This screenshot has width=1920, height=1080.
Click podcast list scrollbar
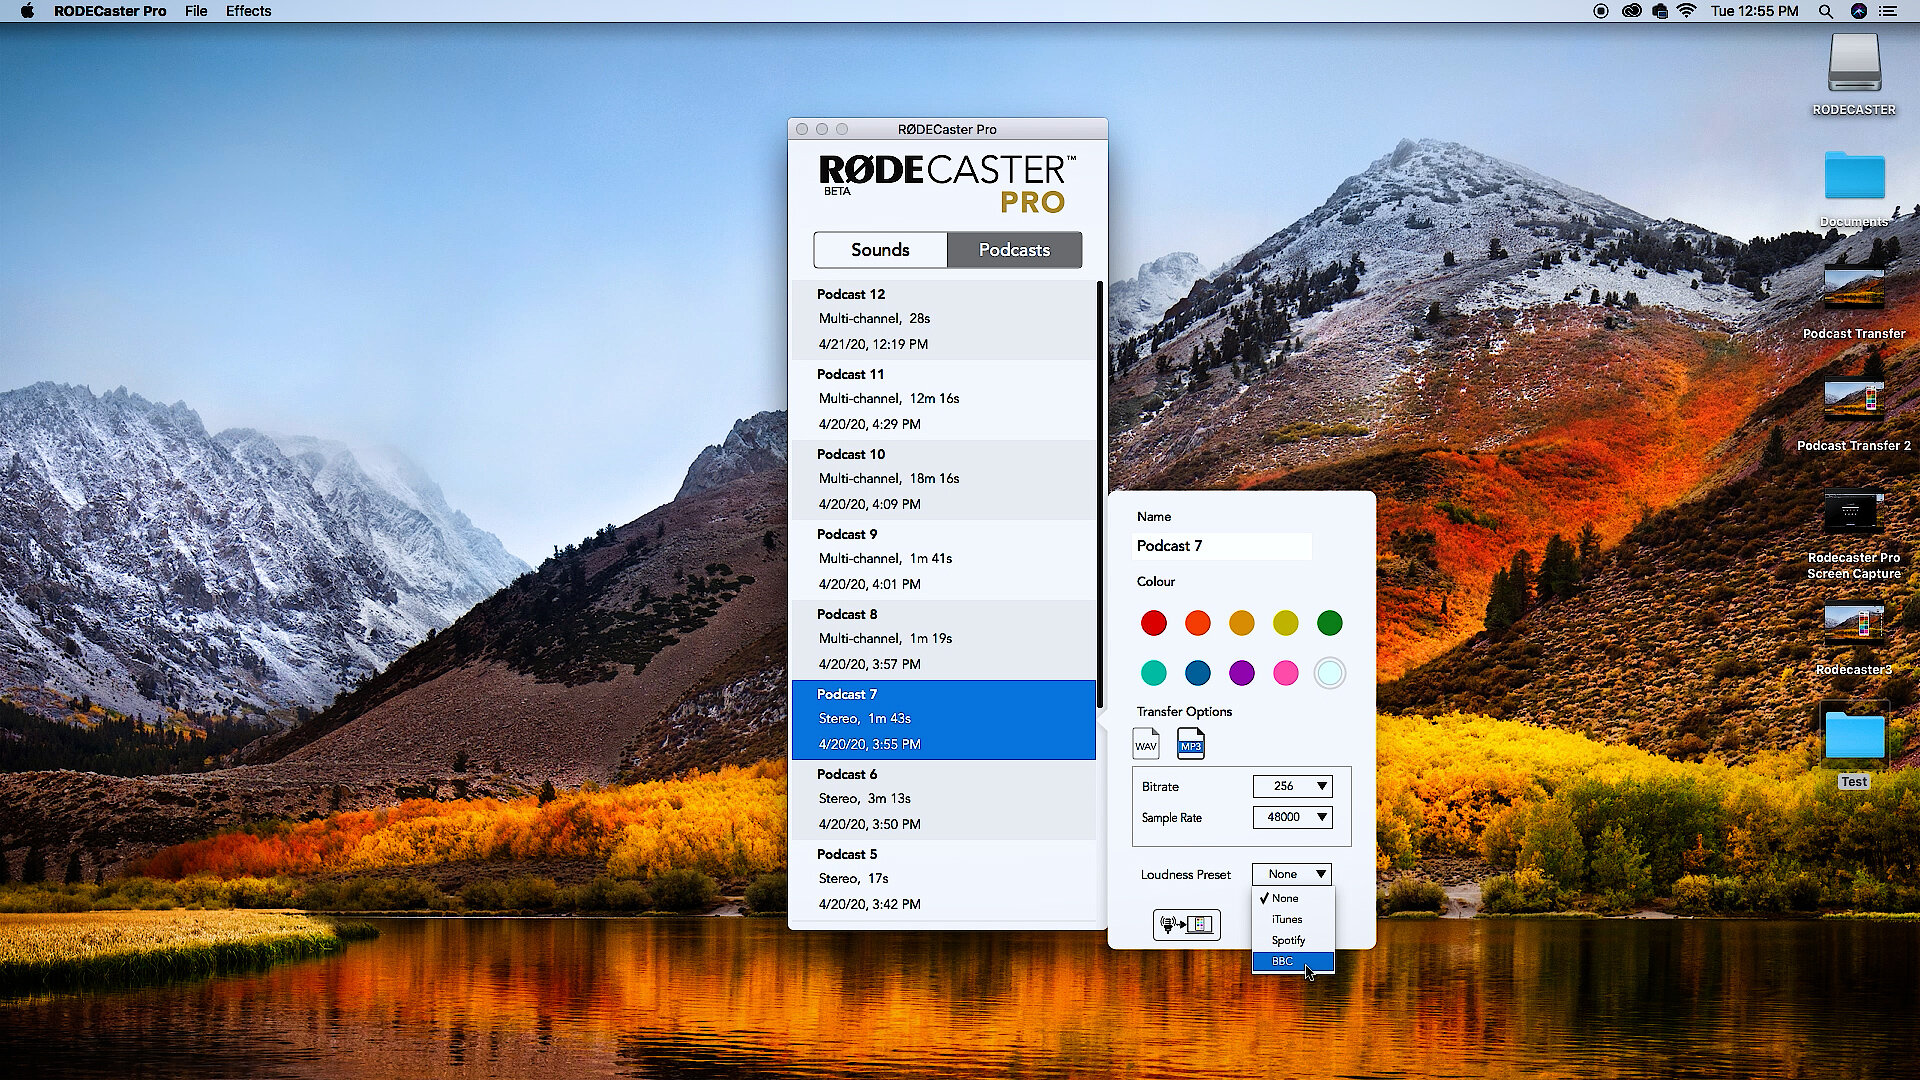click(1100, 495)
